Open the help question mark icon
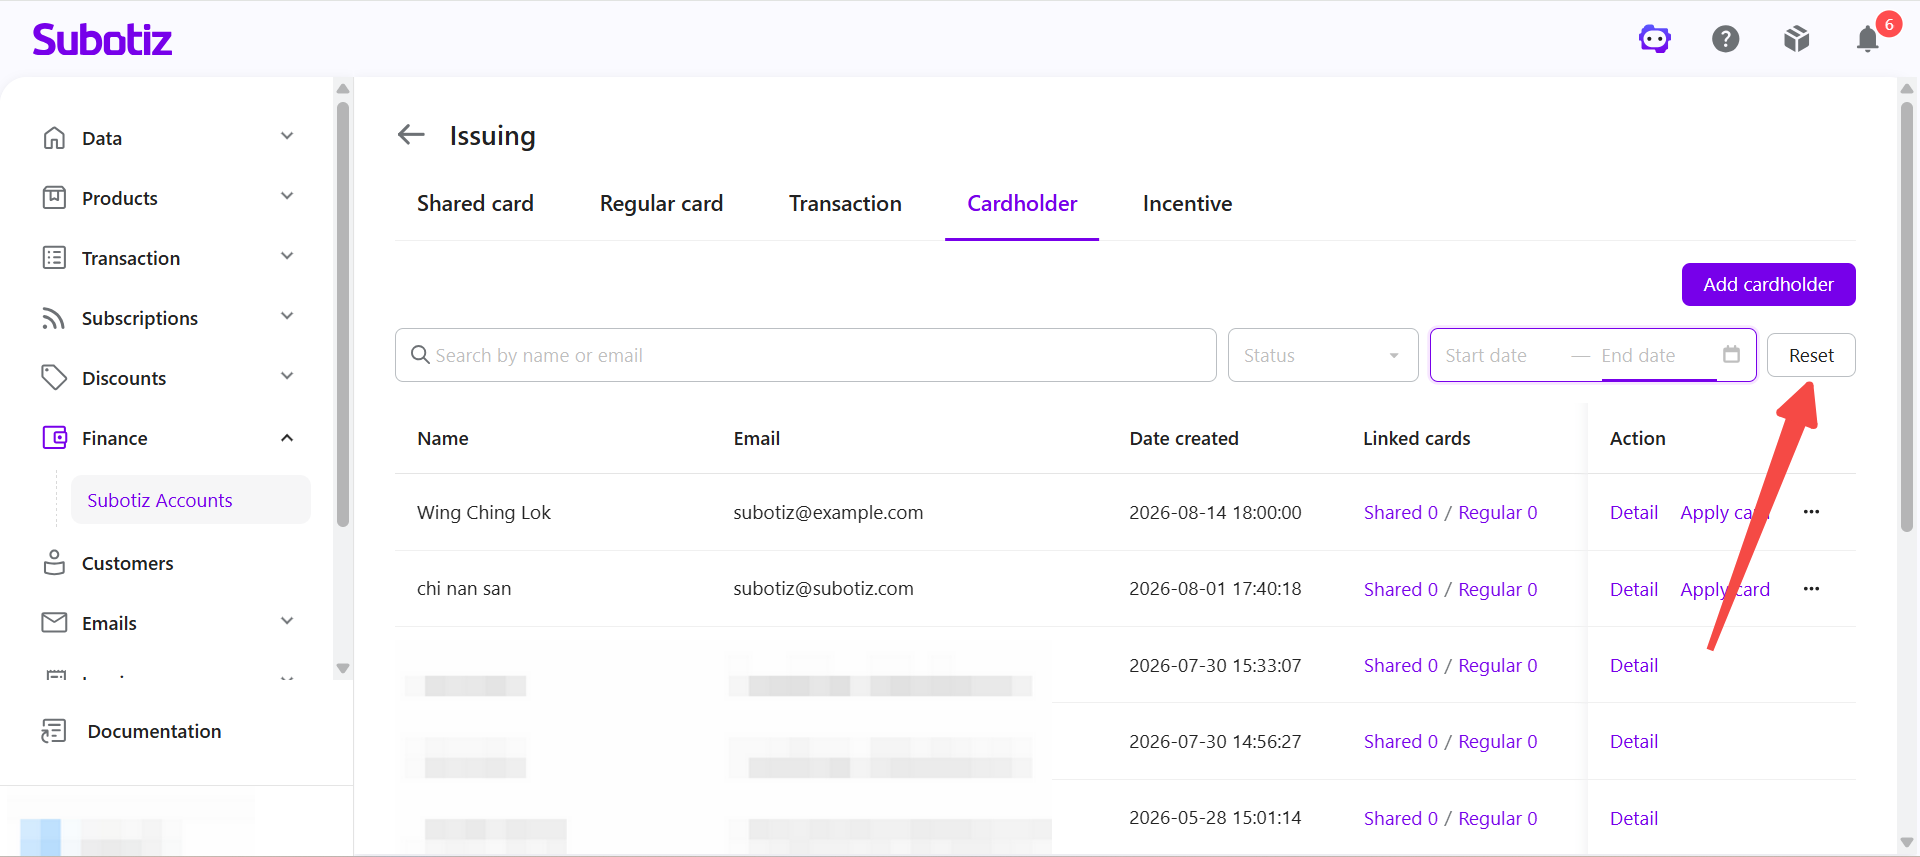 click(x=1726, y=39)
